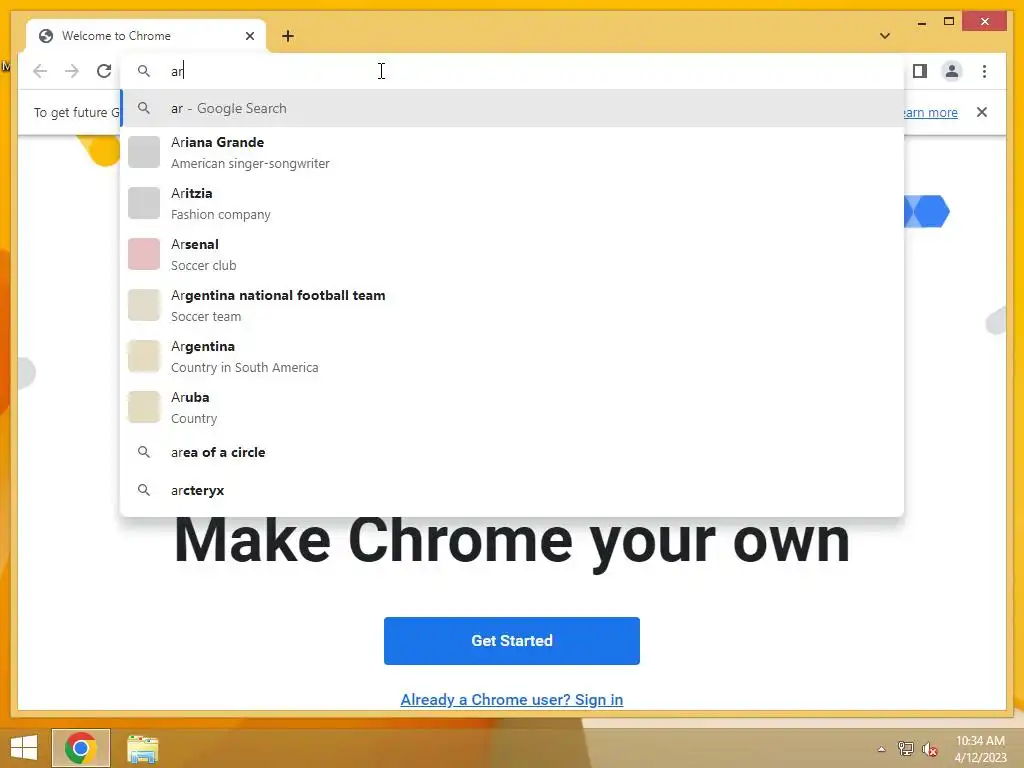1024x768 pixels.
Task: Select 'area of a circle' suggestion
Action: [512, 452]
